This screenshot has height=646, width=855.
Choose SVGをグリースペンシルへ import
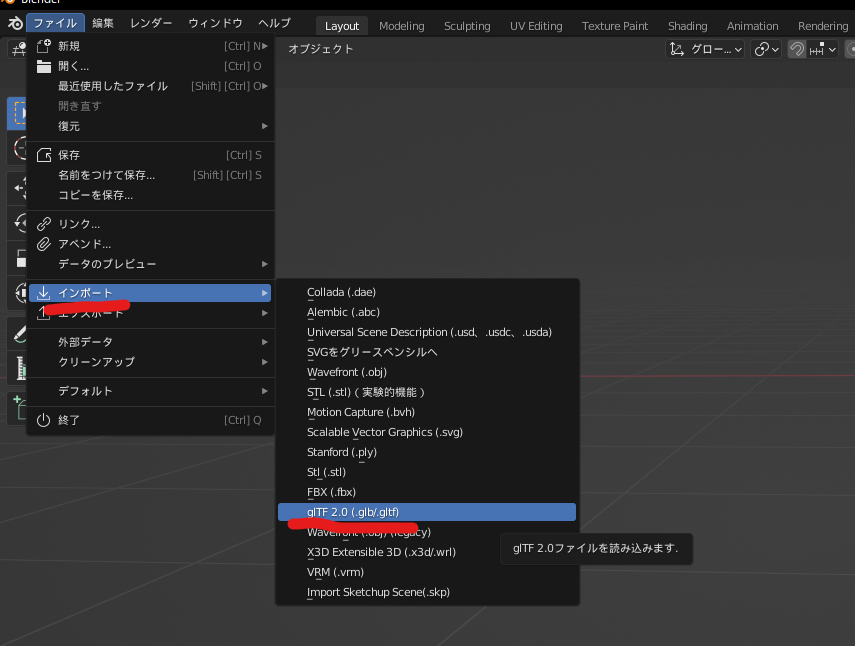click(427, 352)
